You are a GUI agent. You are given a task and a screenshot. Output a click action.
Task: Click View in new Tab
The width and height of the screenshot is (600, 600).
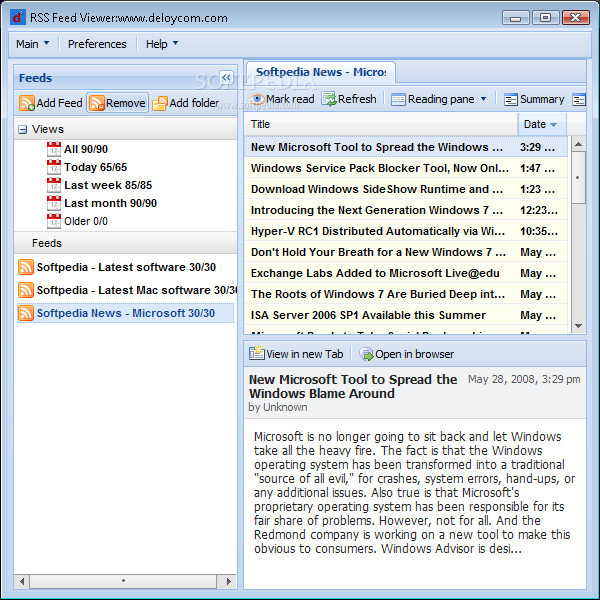(x=296, y=354)
